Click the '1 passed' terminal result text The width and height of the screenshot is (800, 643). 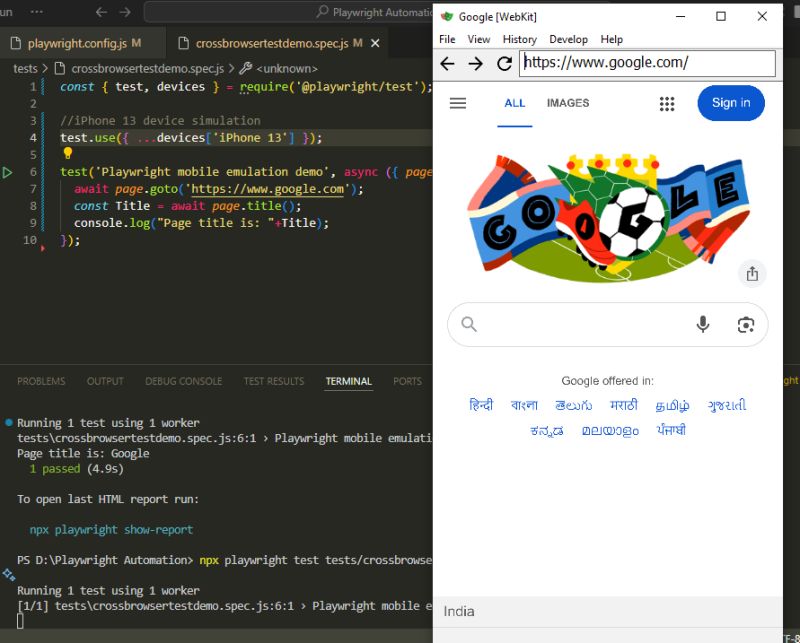tap(55, 468)
